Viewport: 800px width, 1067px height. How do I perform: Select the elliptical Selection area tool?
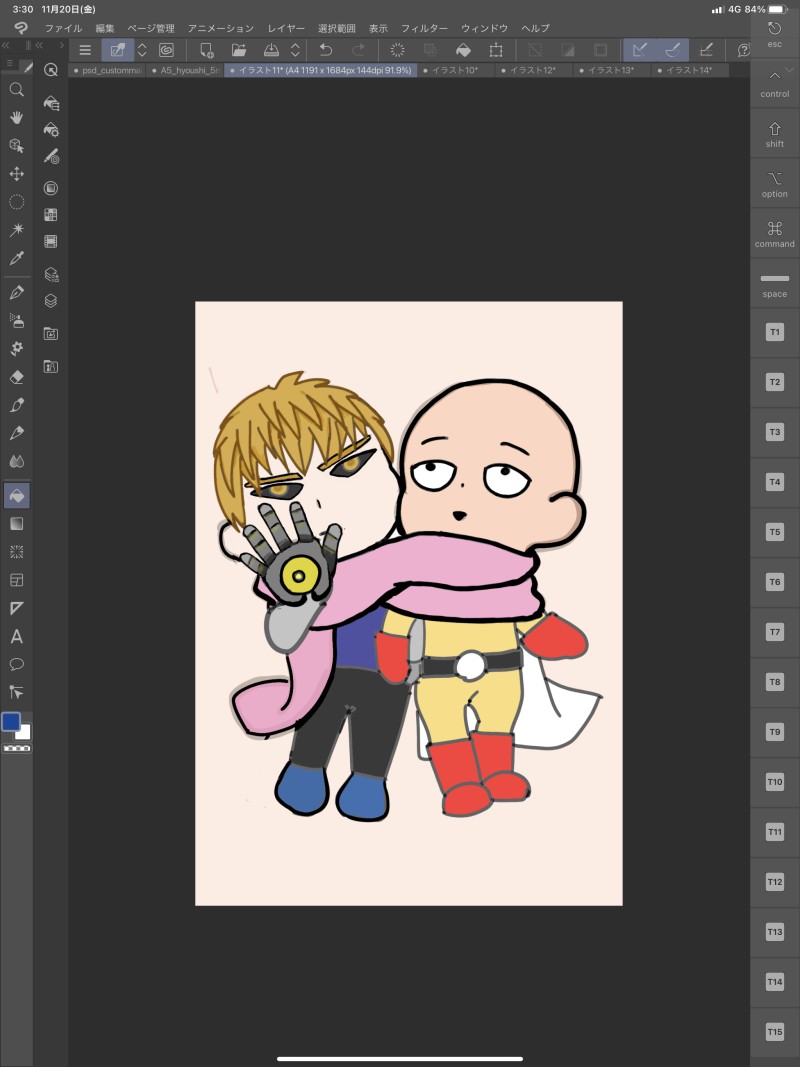16,202
